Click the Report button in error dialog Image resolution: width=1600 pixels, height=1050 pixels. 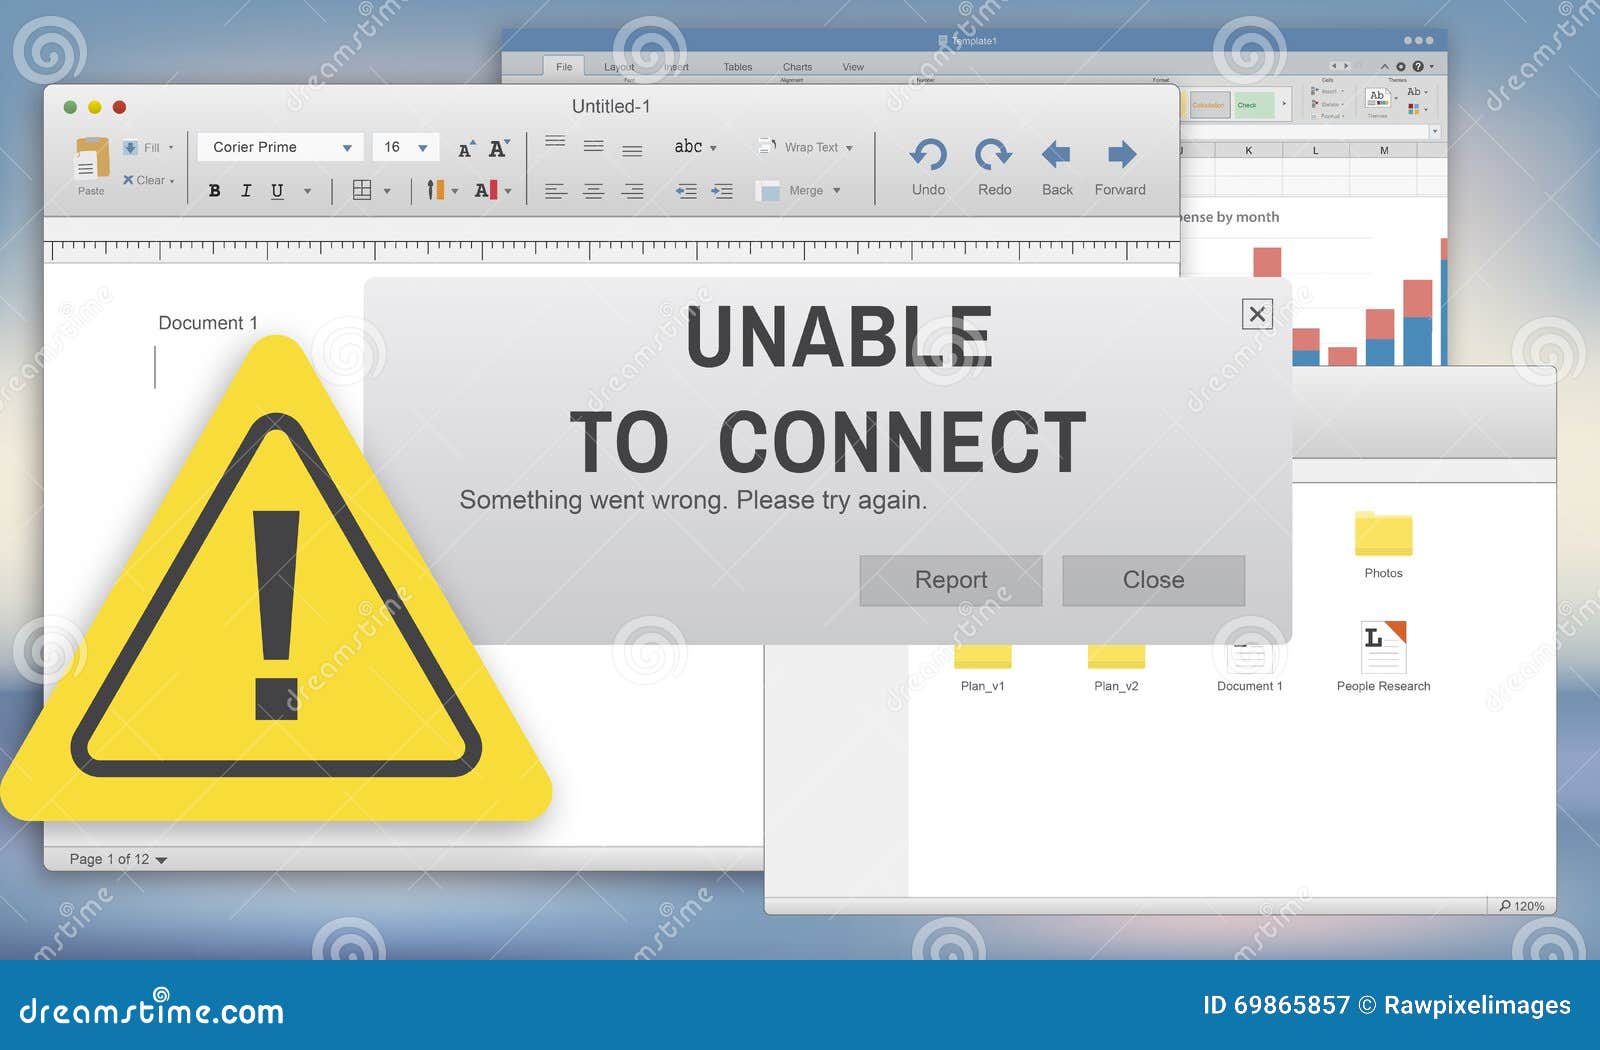(950, 580)
